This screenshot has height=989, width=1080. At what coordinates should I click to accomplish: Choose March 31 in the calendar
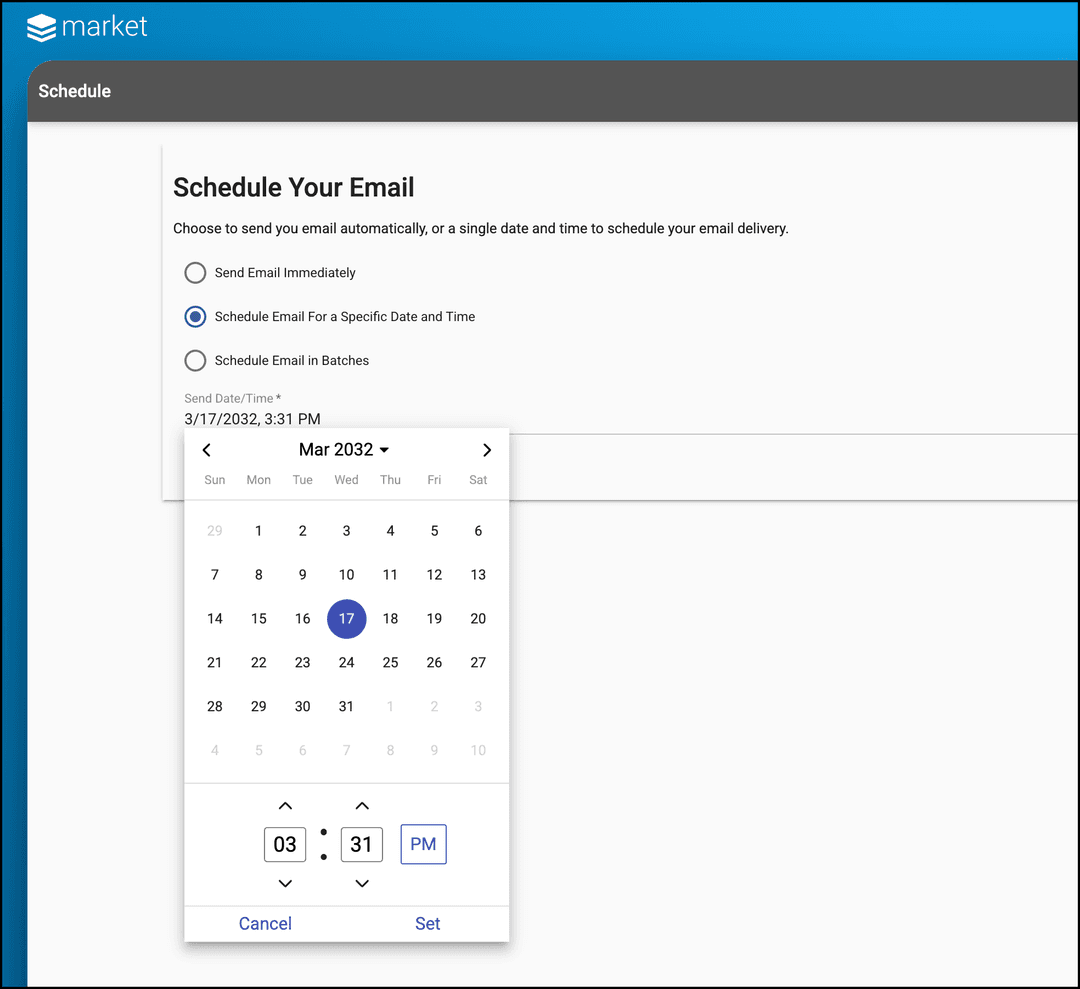point(346,707)
